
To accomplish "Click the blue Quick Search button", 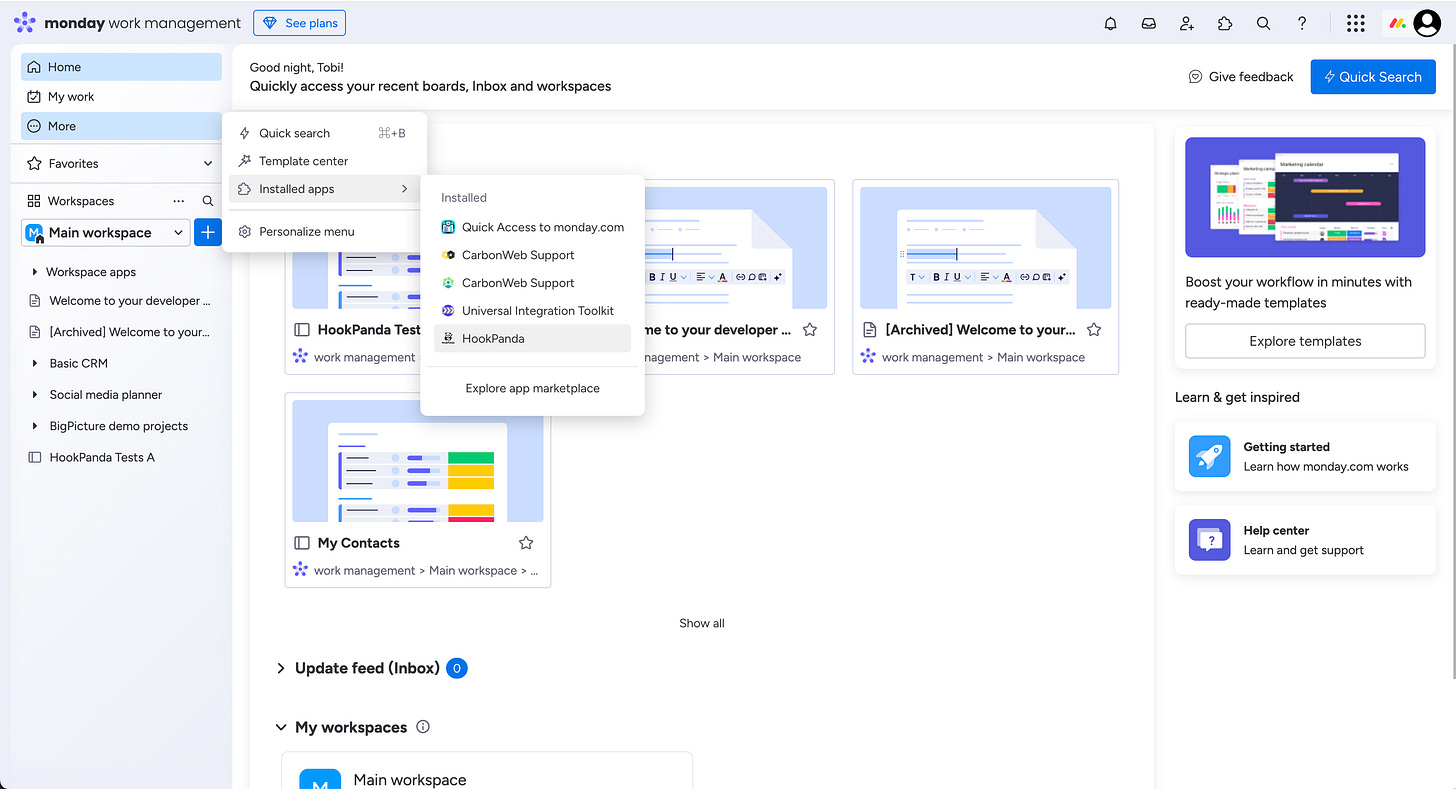I will tap(1373, 77).
